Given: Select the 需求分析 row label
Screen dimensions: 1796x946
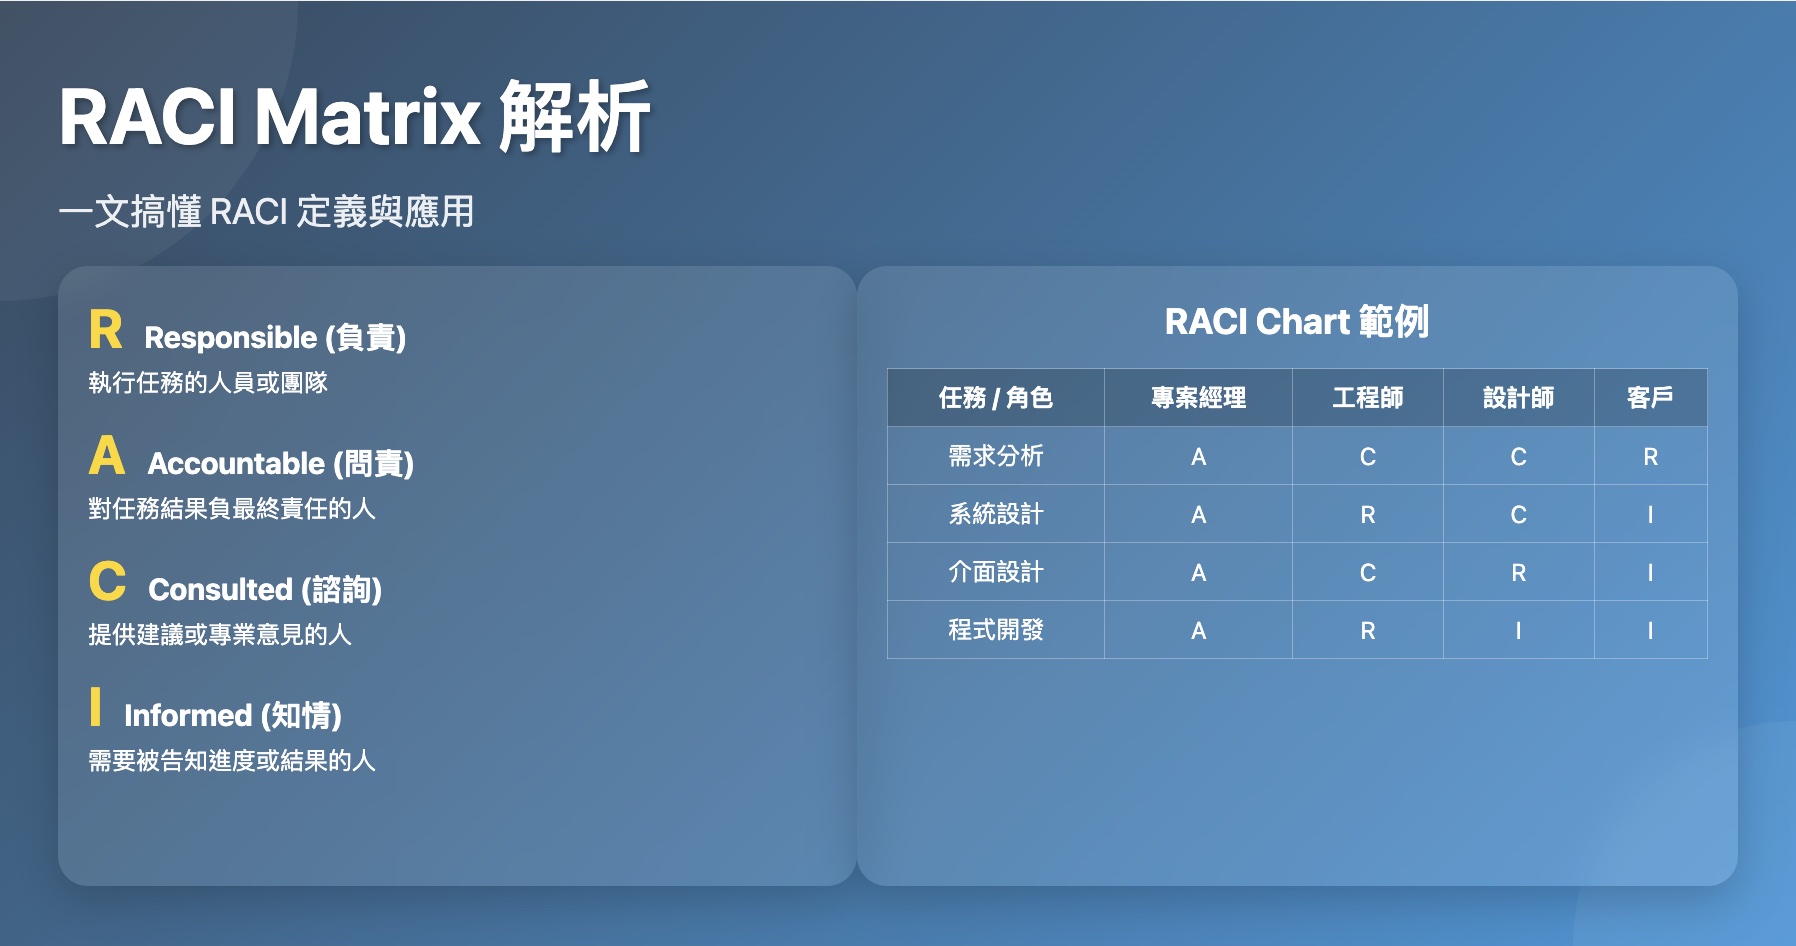Looking at the screenshot, I should (x=996, y=456).
